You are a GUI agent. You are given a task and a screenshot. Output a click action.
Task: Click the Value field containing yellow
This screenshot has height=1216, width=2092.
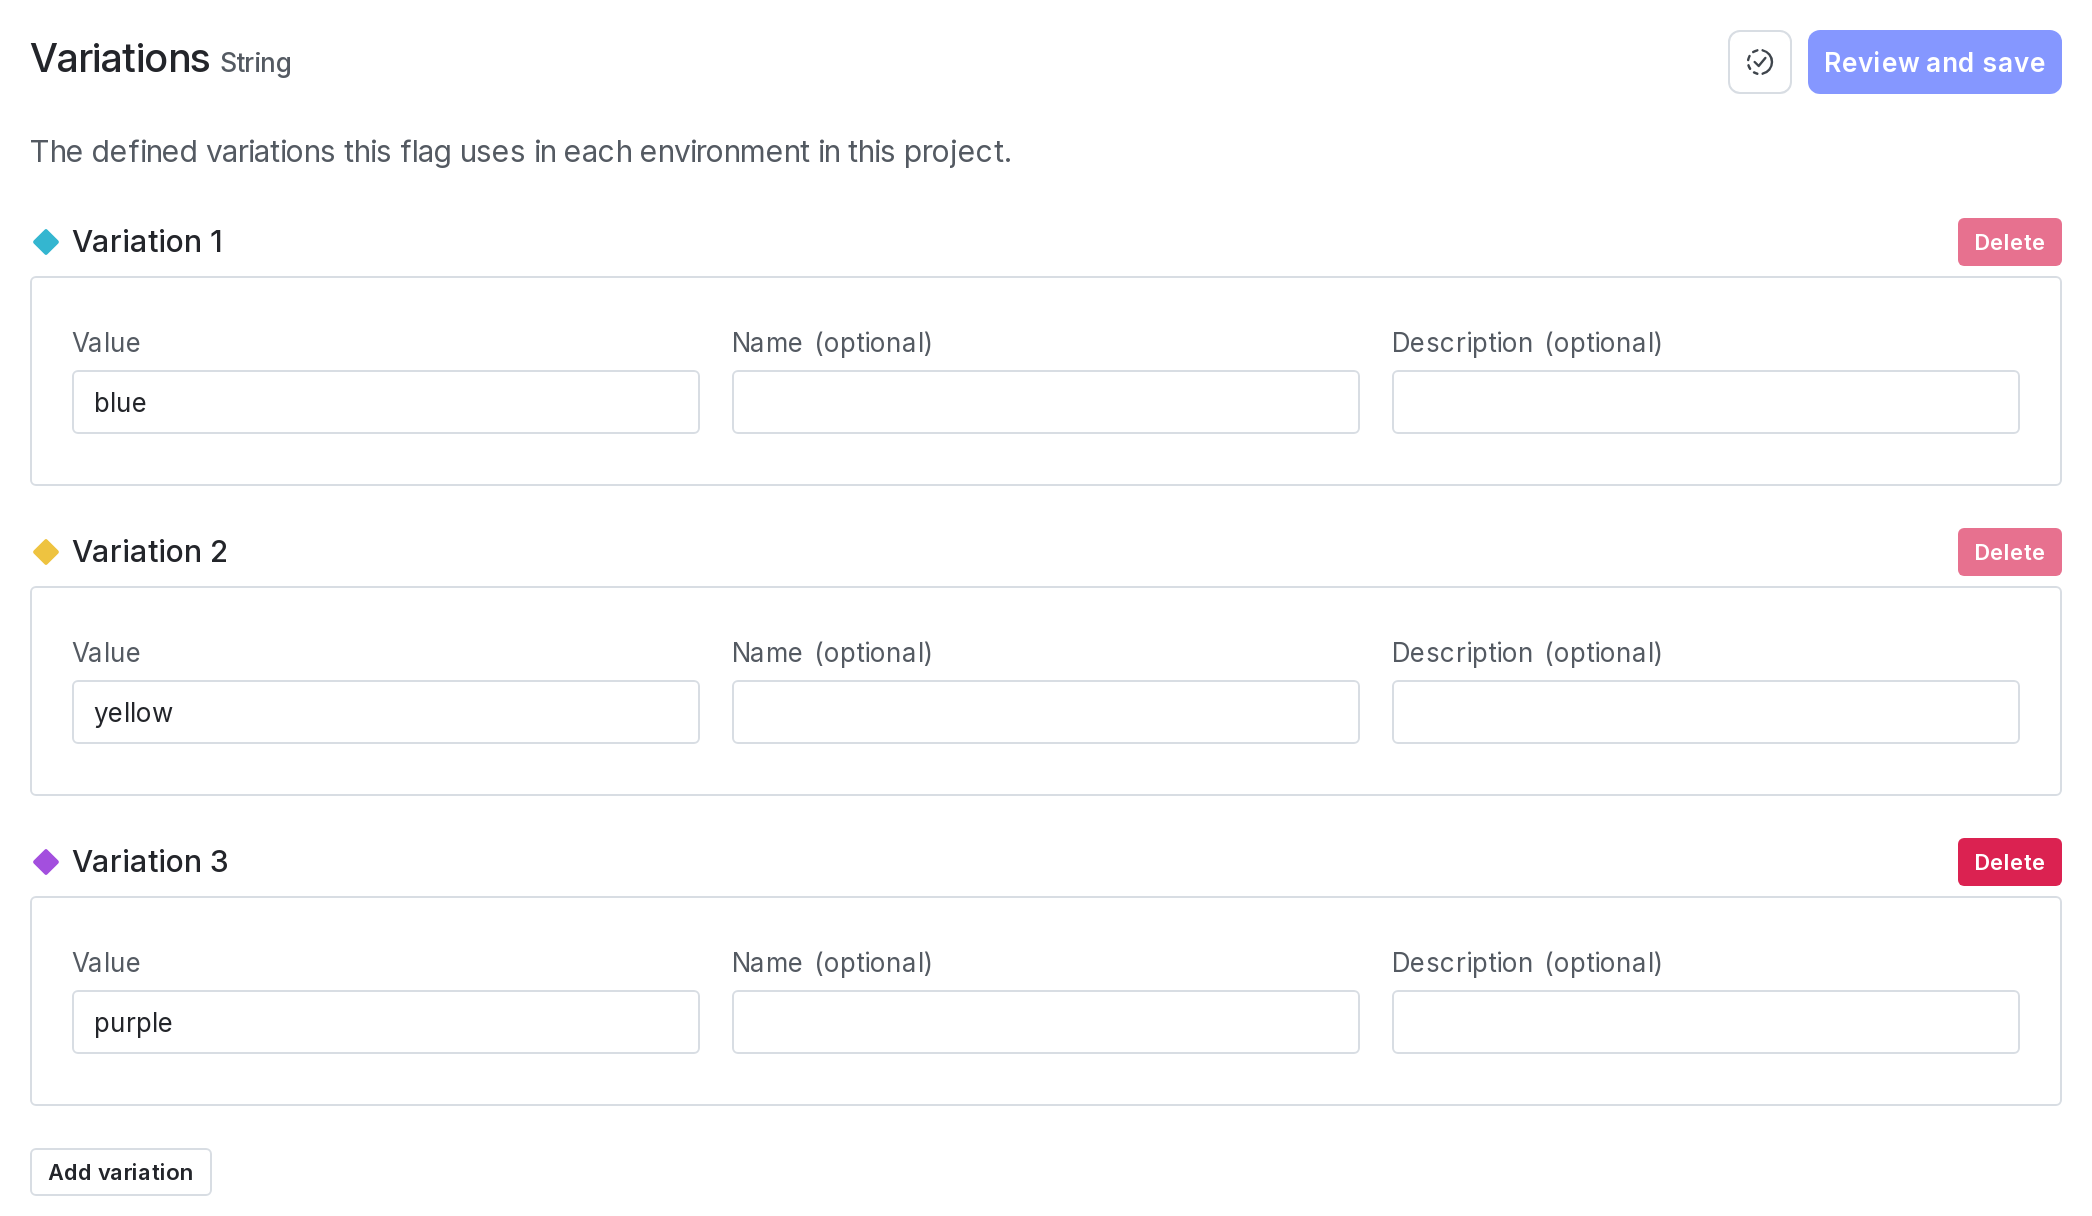tap(385, 712)
